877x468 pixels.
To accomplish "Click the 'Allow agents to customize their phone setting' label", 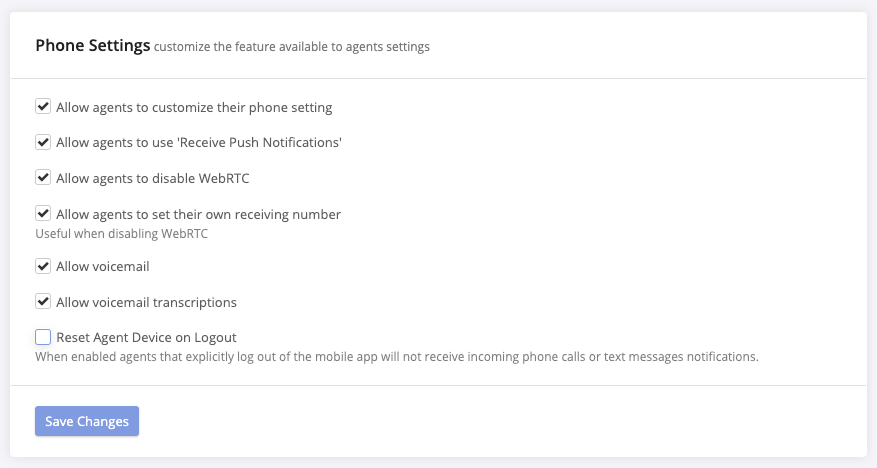I will (194, 107).
